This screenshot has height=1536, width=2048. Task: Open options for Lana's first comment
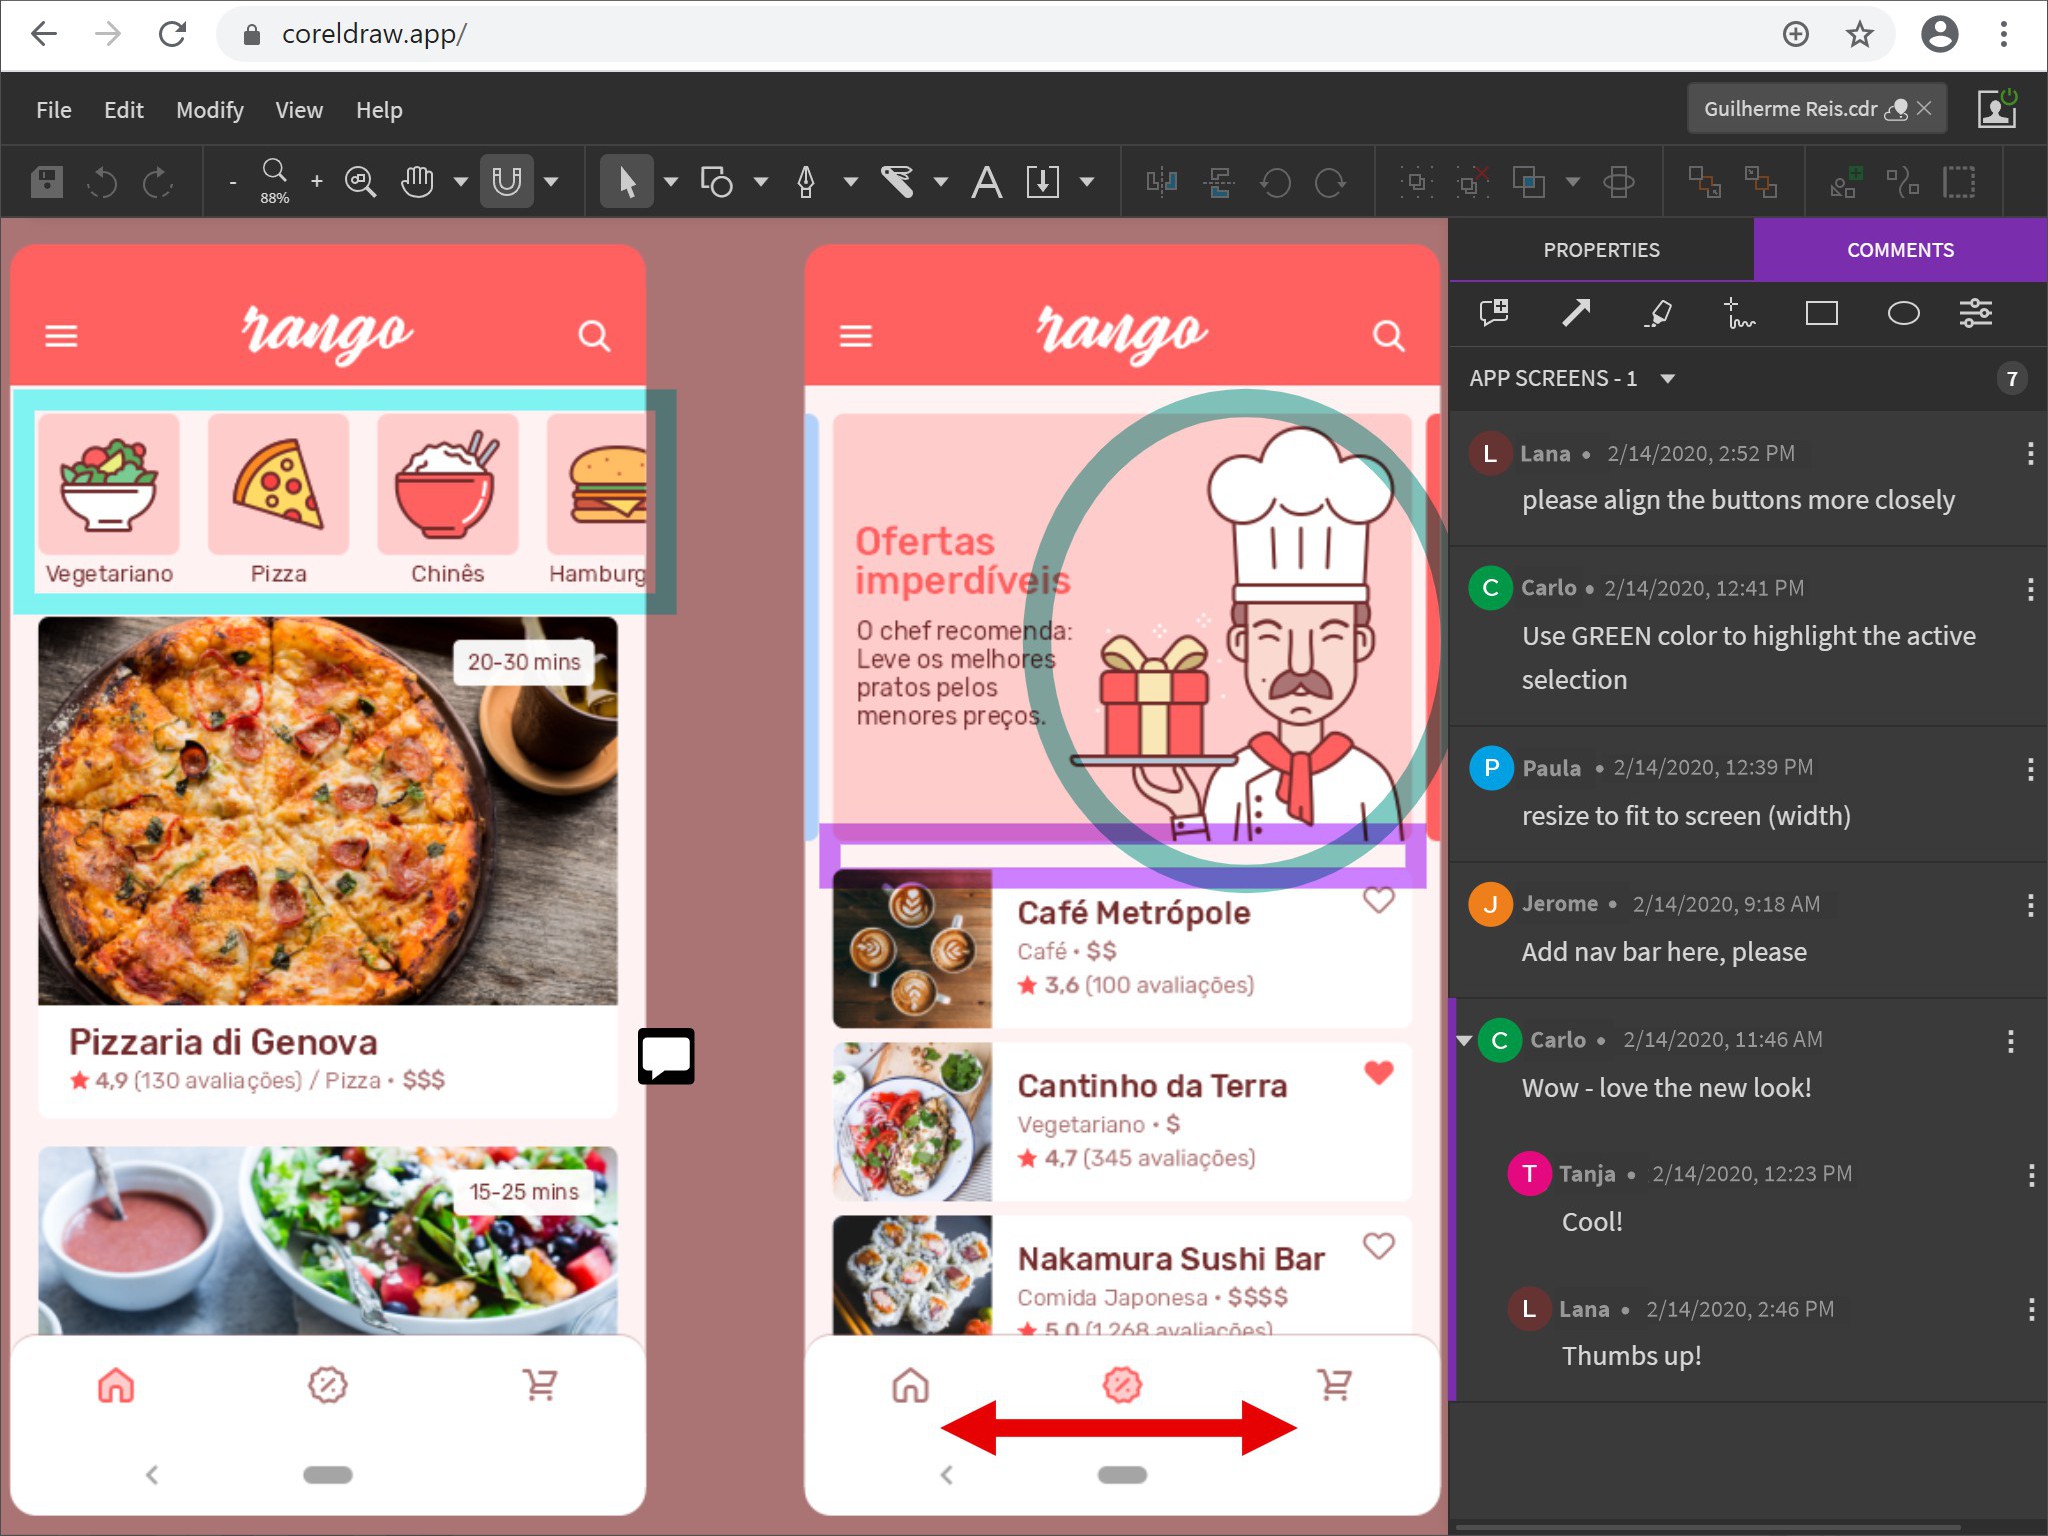2030,454
